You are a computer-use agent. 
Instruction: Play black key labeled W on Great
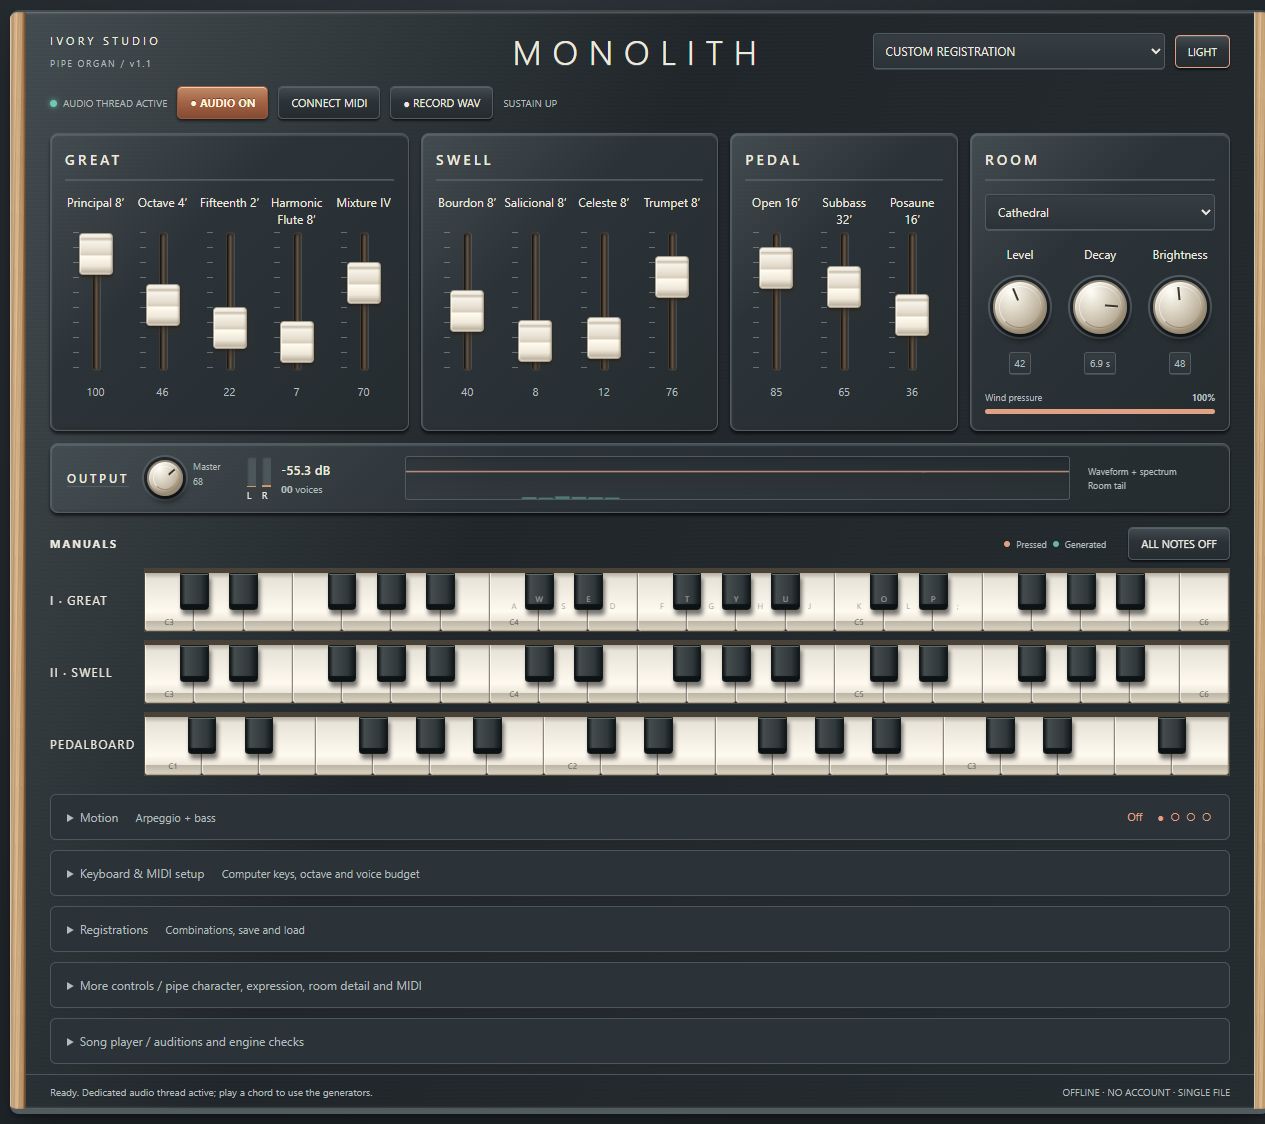(539, 590)
